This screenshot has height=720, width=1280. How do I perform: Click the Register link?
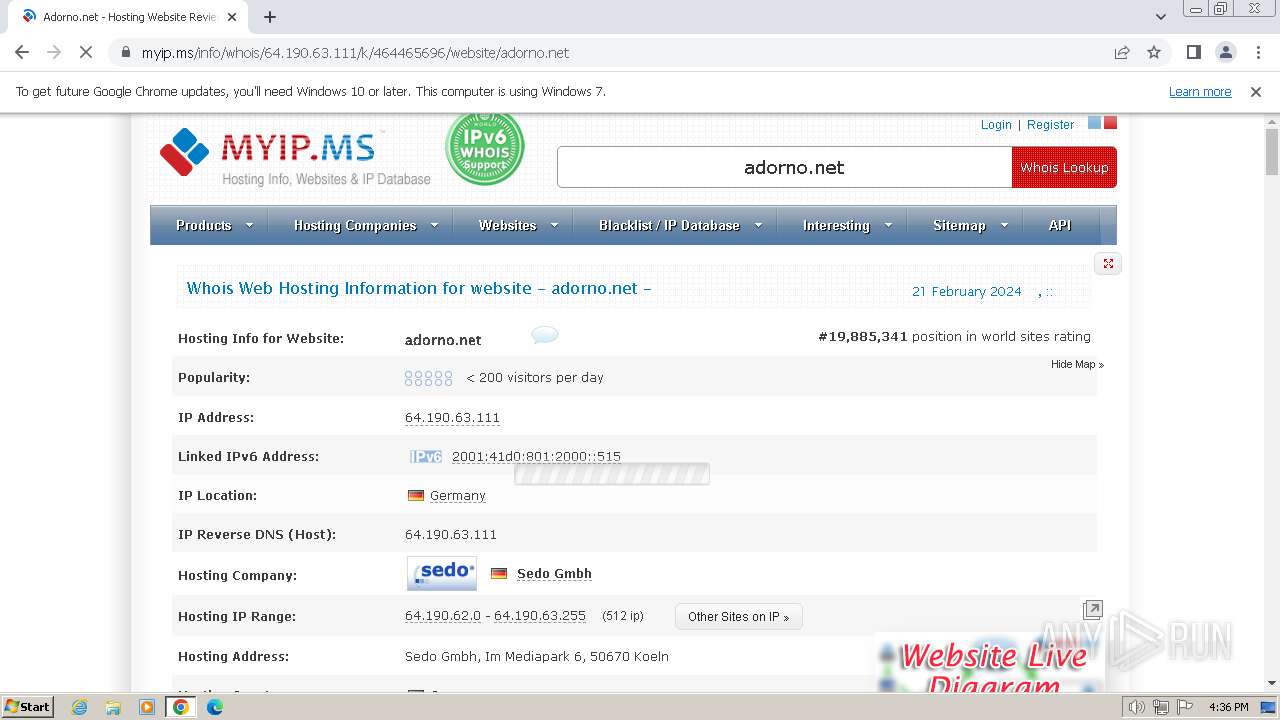[x=1050, y=124]
